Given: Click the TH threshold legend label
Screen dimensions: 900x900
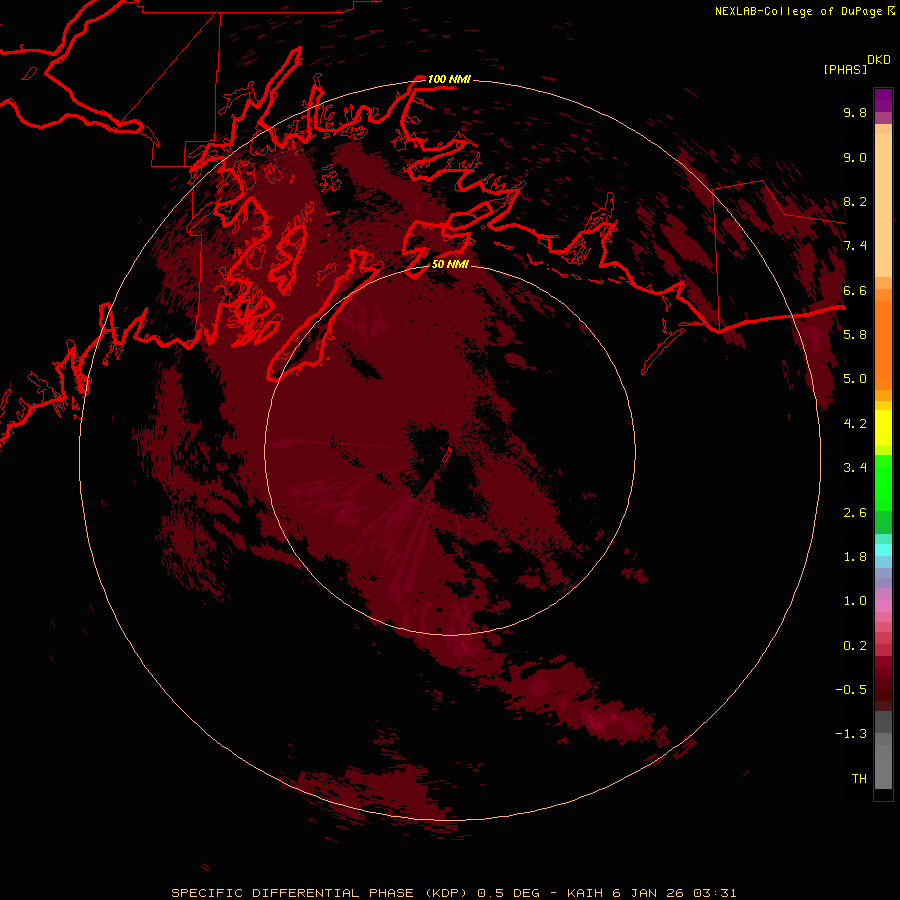Looking at the screenshot, I should tap(859, 778).
